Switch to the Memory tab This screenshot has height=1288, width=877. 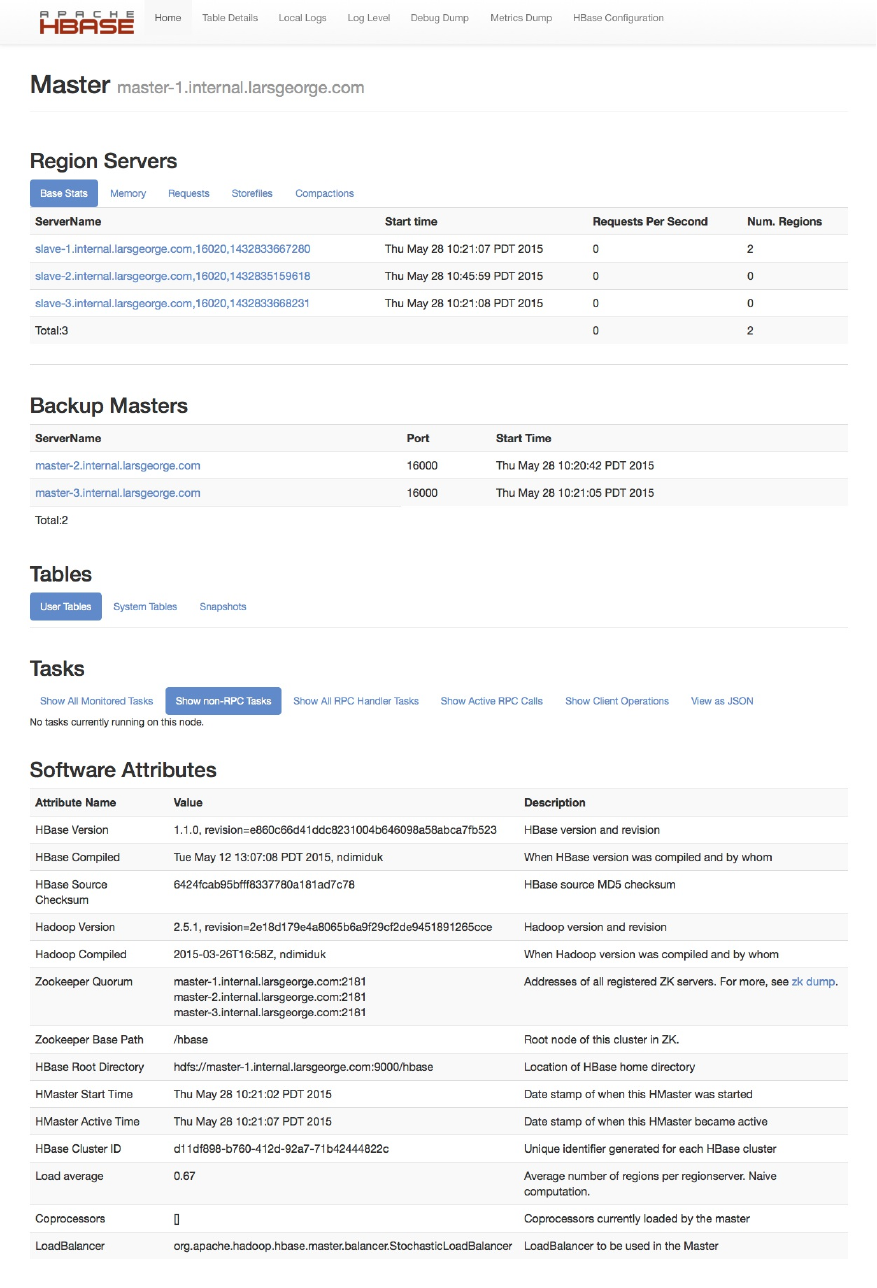pyautogui.click(x=128, y=193)
